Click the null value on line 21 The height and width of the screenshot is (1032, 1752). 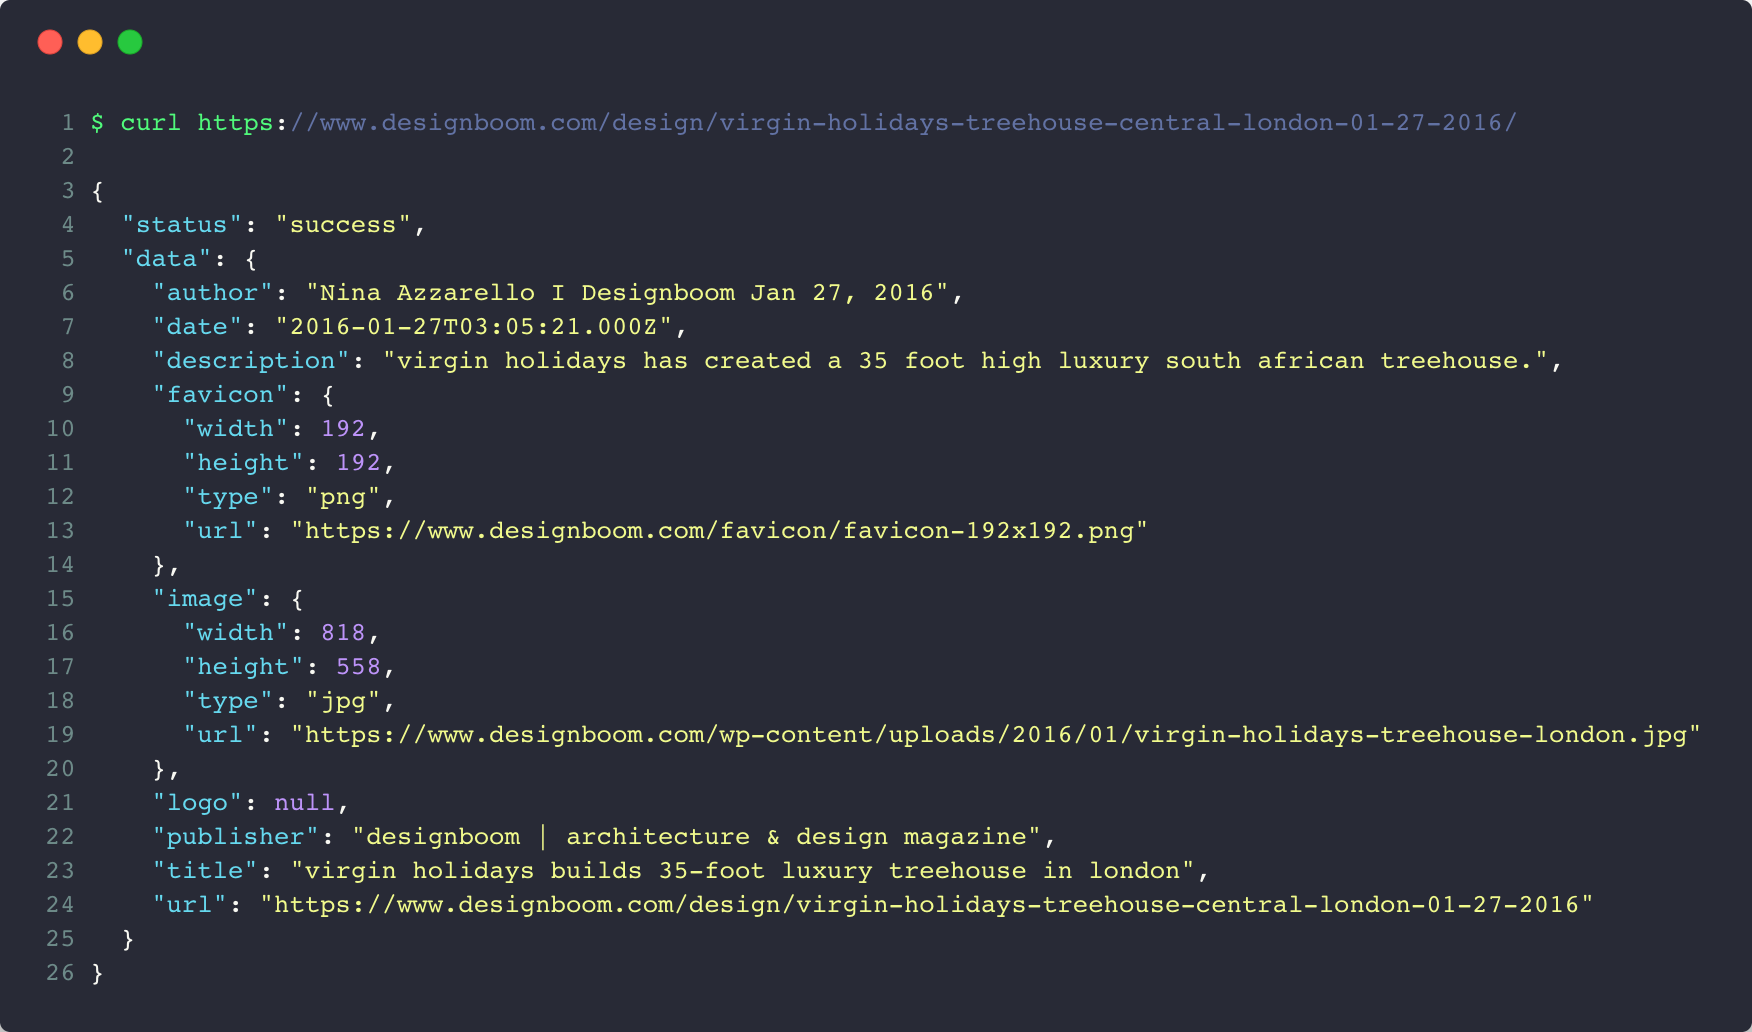[x=304, y=803]
